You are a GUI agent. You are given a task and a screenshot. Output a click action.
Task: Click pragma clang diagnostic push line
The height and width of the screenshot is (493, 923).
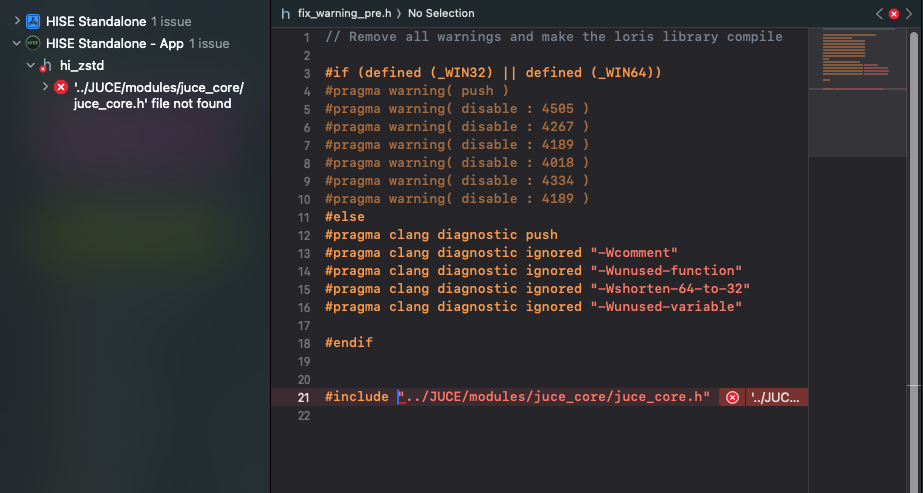click(441, 234)
